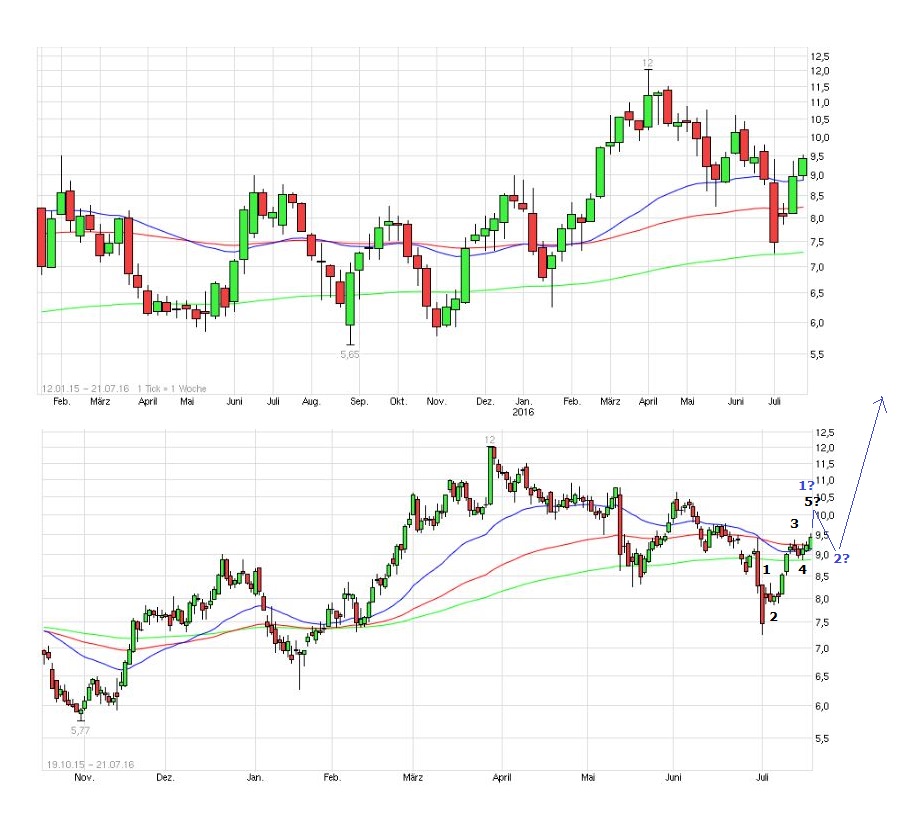
Task: Click the "Sep." month label on top chart
Action: pyautogui.click(x=359, y=401)
